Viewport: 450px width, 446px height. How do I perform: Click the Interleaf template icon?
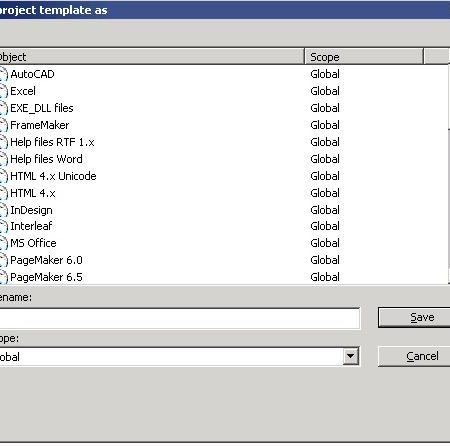(x=3, y=226)
